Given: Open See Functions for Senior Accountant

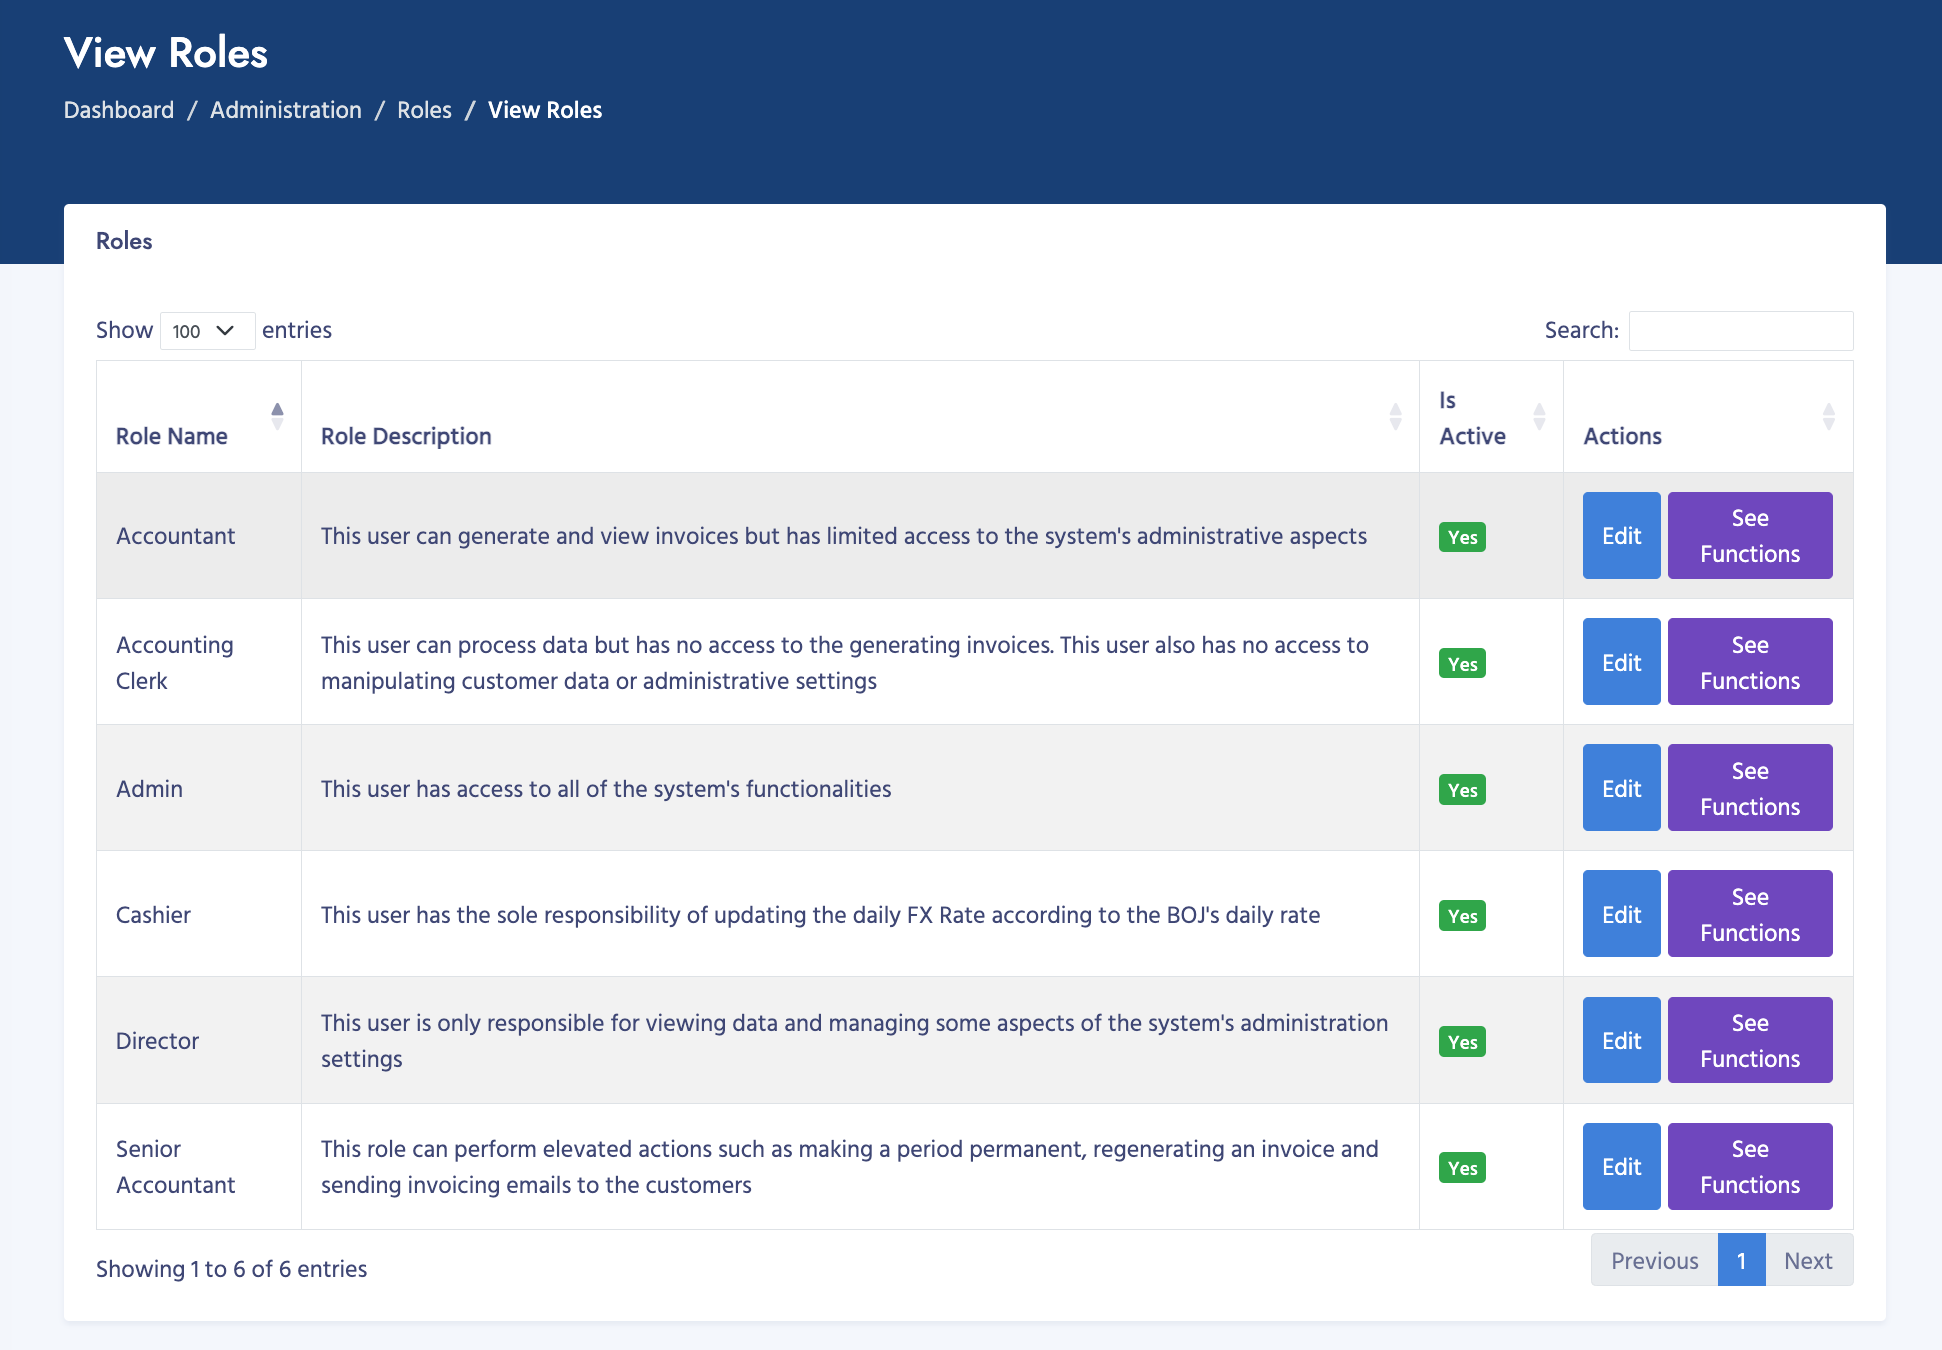Looking at the screenshot, I should click(x=1750, y=1166).
